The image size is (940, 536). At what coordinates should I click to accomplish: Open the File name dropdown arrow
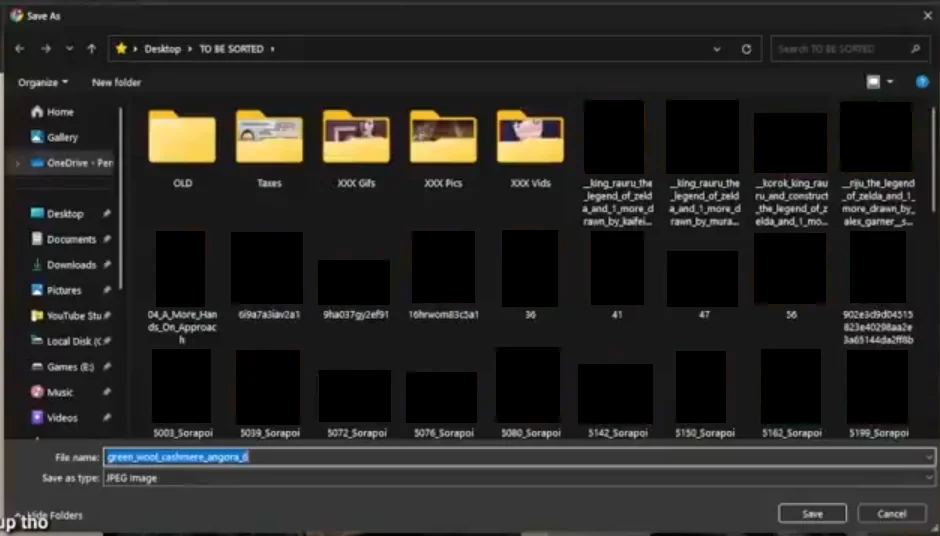[x=929, y=457]
